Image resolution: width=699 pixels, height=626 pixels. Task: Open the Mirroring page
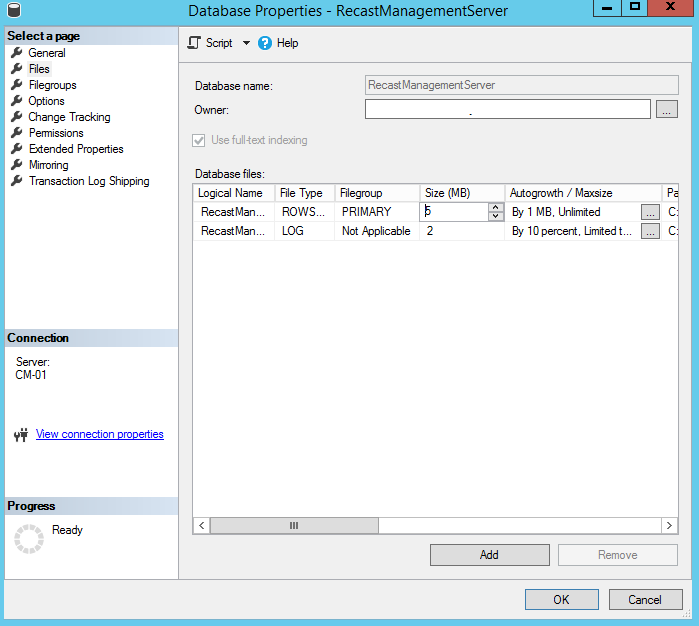pyautogui.click(x=49, y=165)
